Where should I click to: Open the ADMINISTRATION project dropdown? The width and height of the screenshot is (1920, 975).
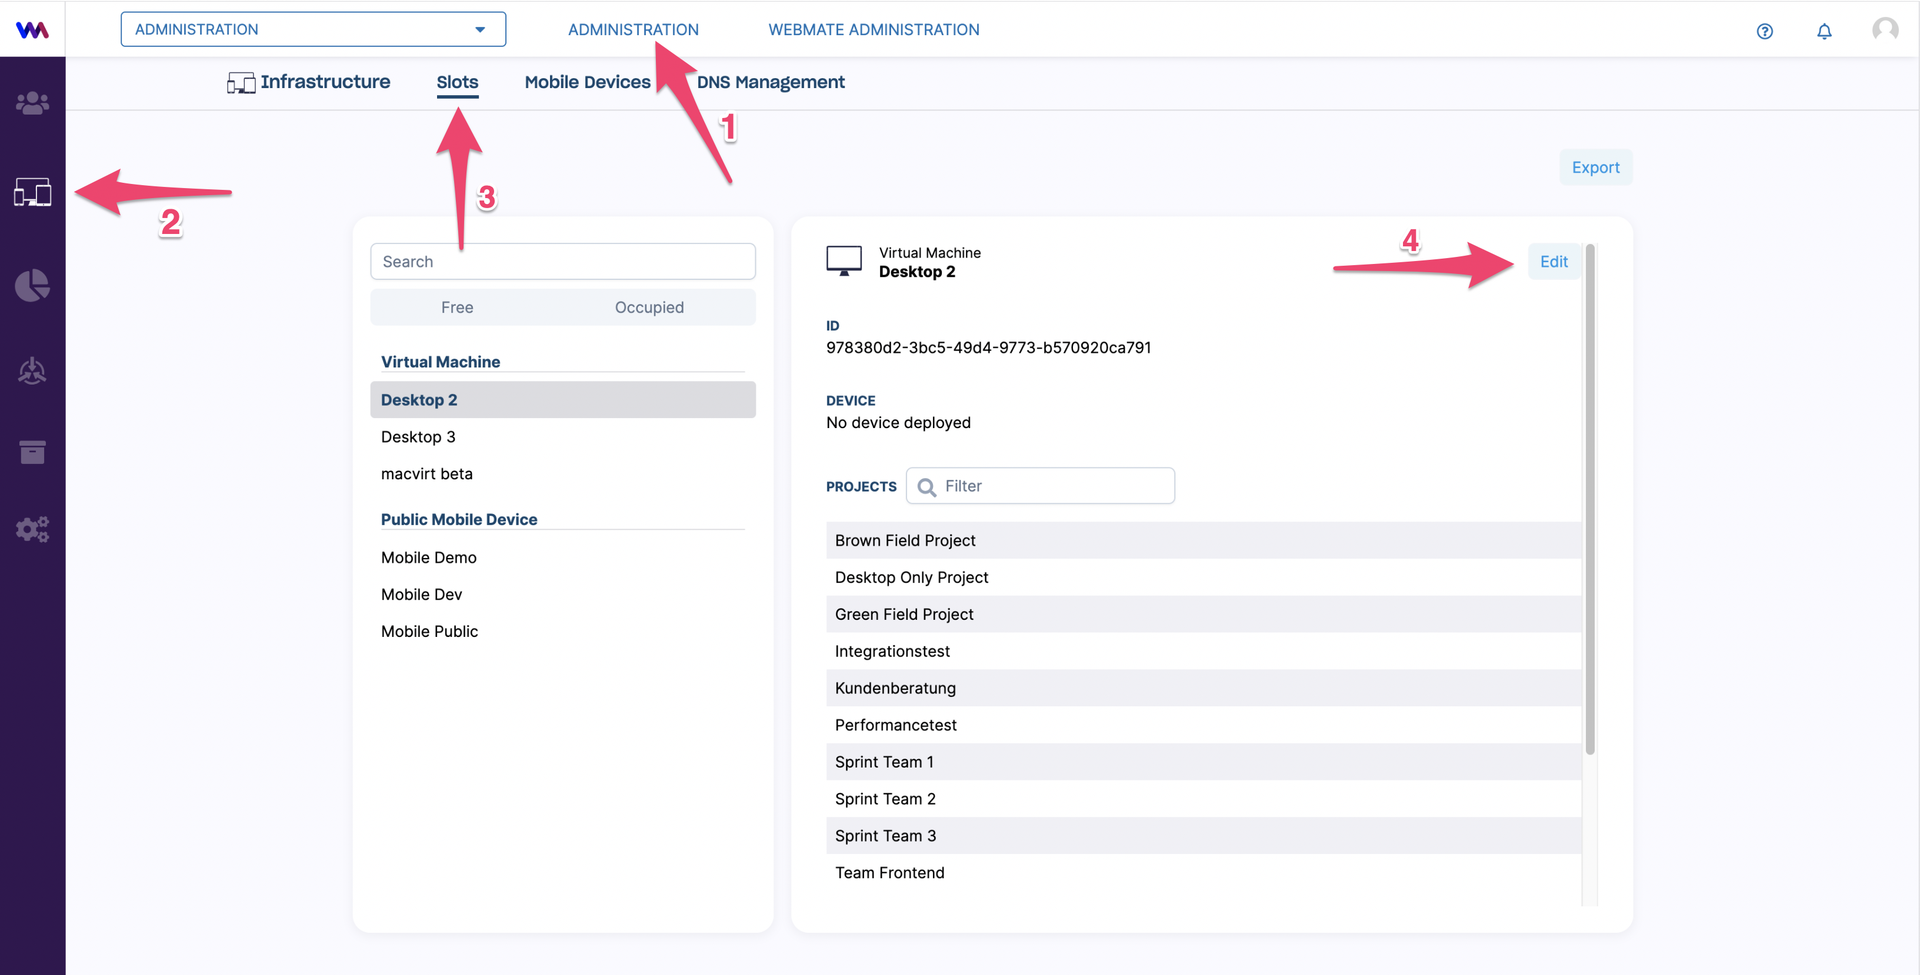click(313, 29)
